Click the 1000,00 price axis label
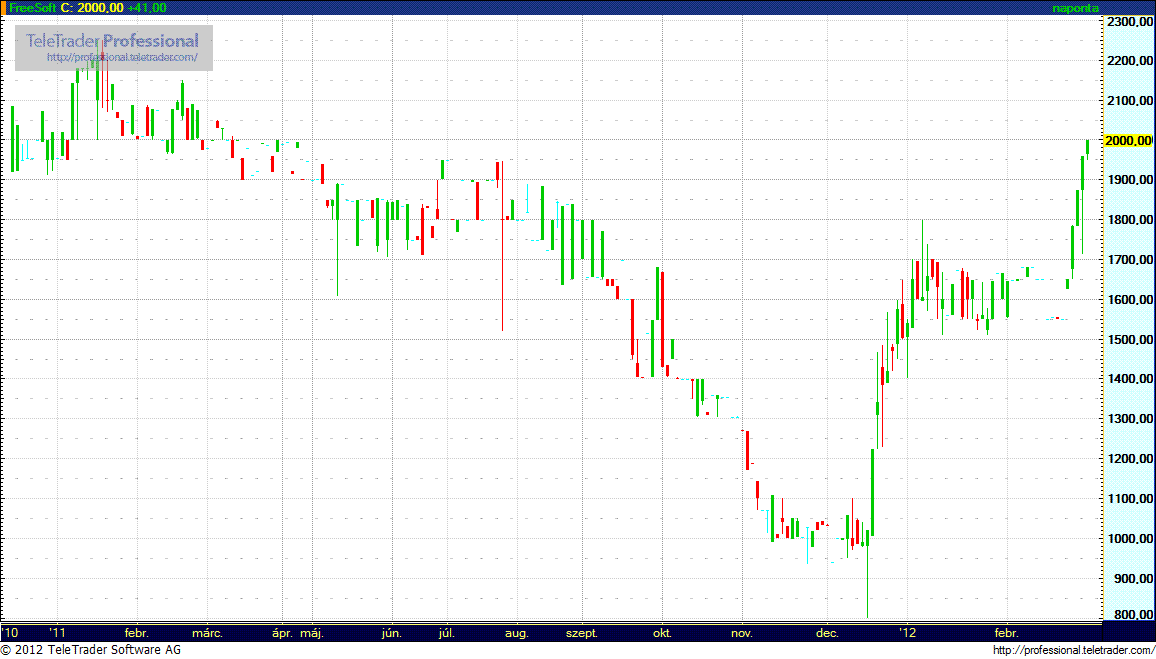This screenshot has height=659, width=1156. click(1131, 539)
